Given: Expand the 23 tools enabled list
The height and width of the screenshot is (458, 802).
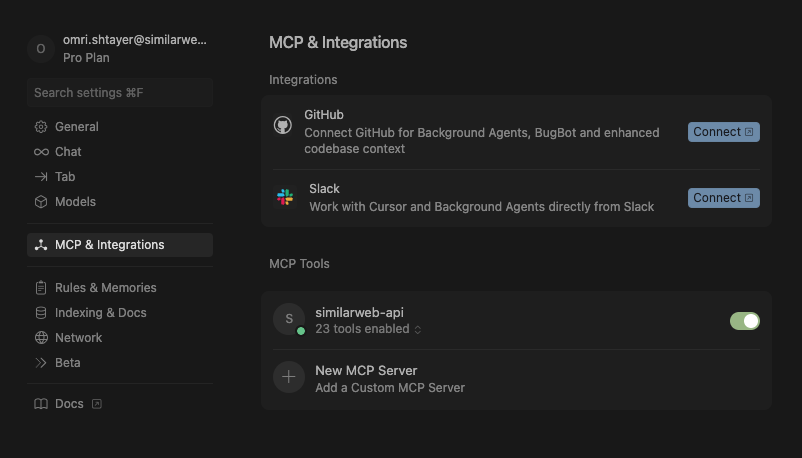Looking at the screenshot, I should (368, 329).
